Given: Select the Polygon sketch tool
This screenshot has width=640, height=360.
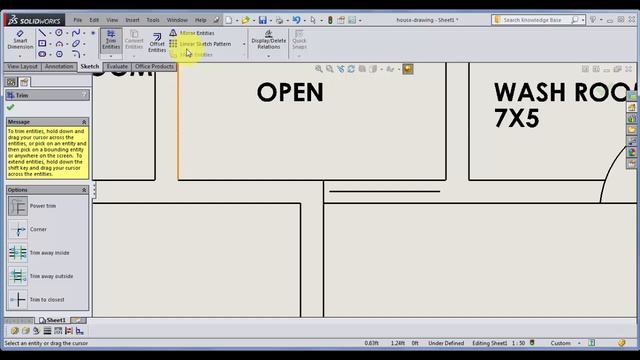Looking at the screenshot, I should pos(59,54).
